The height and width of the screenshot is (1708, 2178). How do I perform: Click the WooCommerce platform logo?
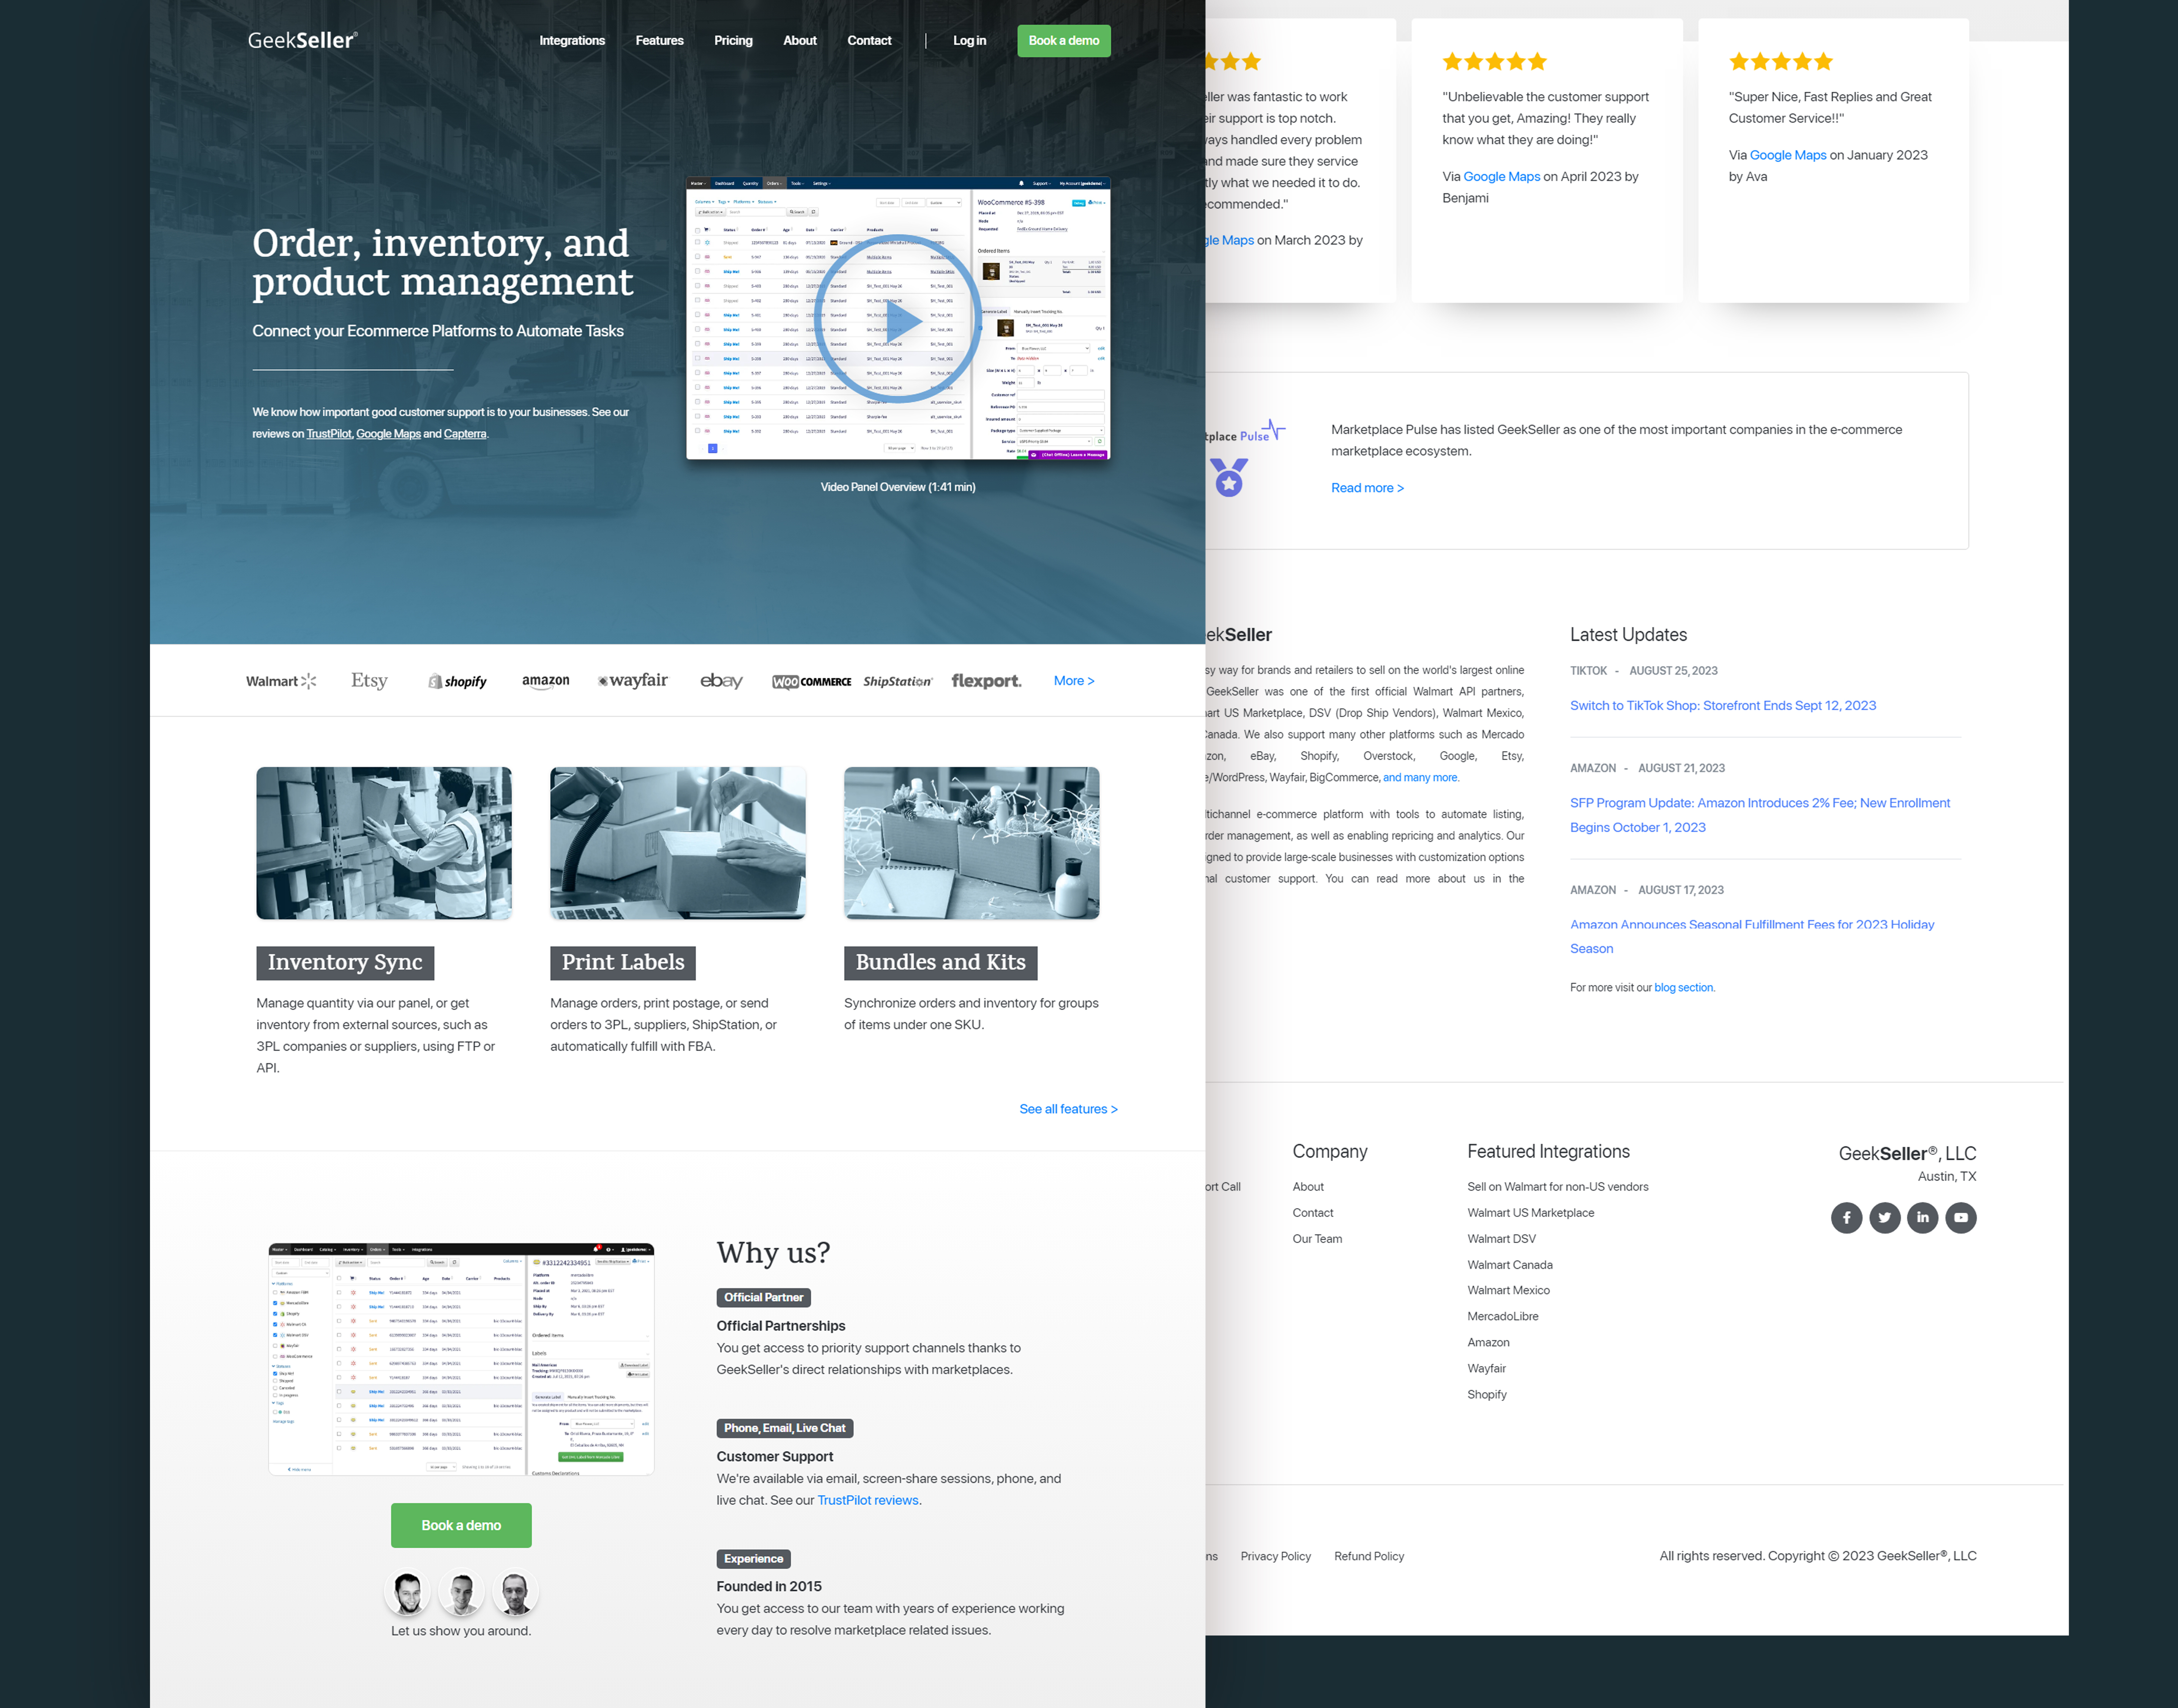811,682
